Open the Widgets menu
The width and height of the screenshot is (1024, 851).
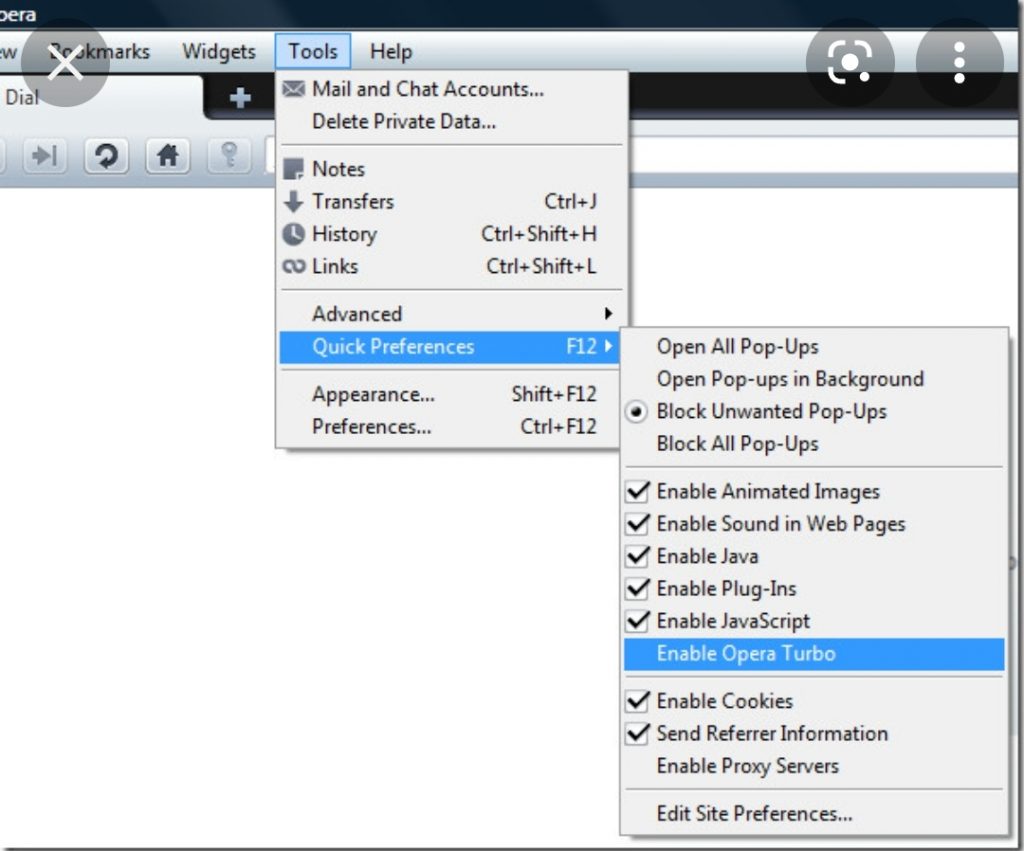(x=219, y=52)
